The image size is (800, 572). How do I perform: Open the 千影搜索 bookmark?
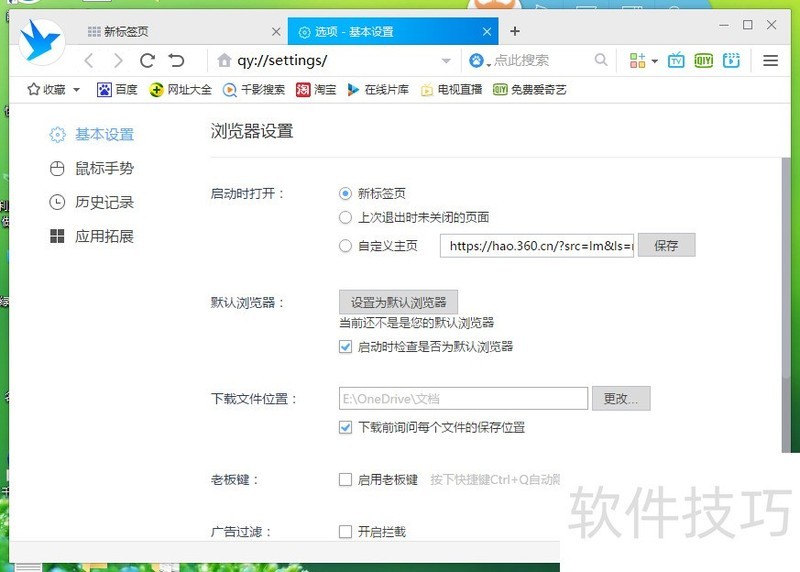(254, 90)
